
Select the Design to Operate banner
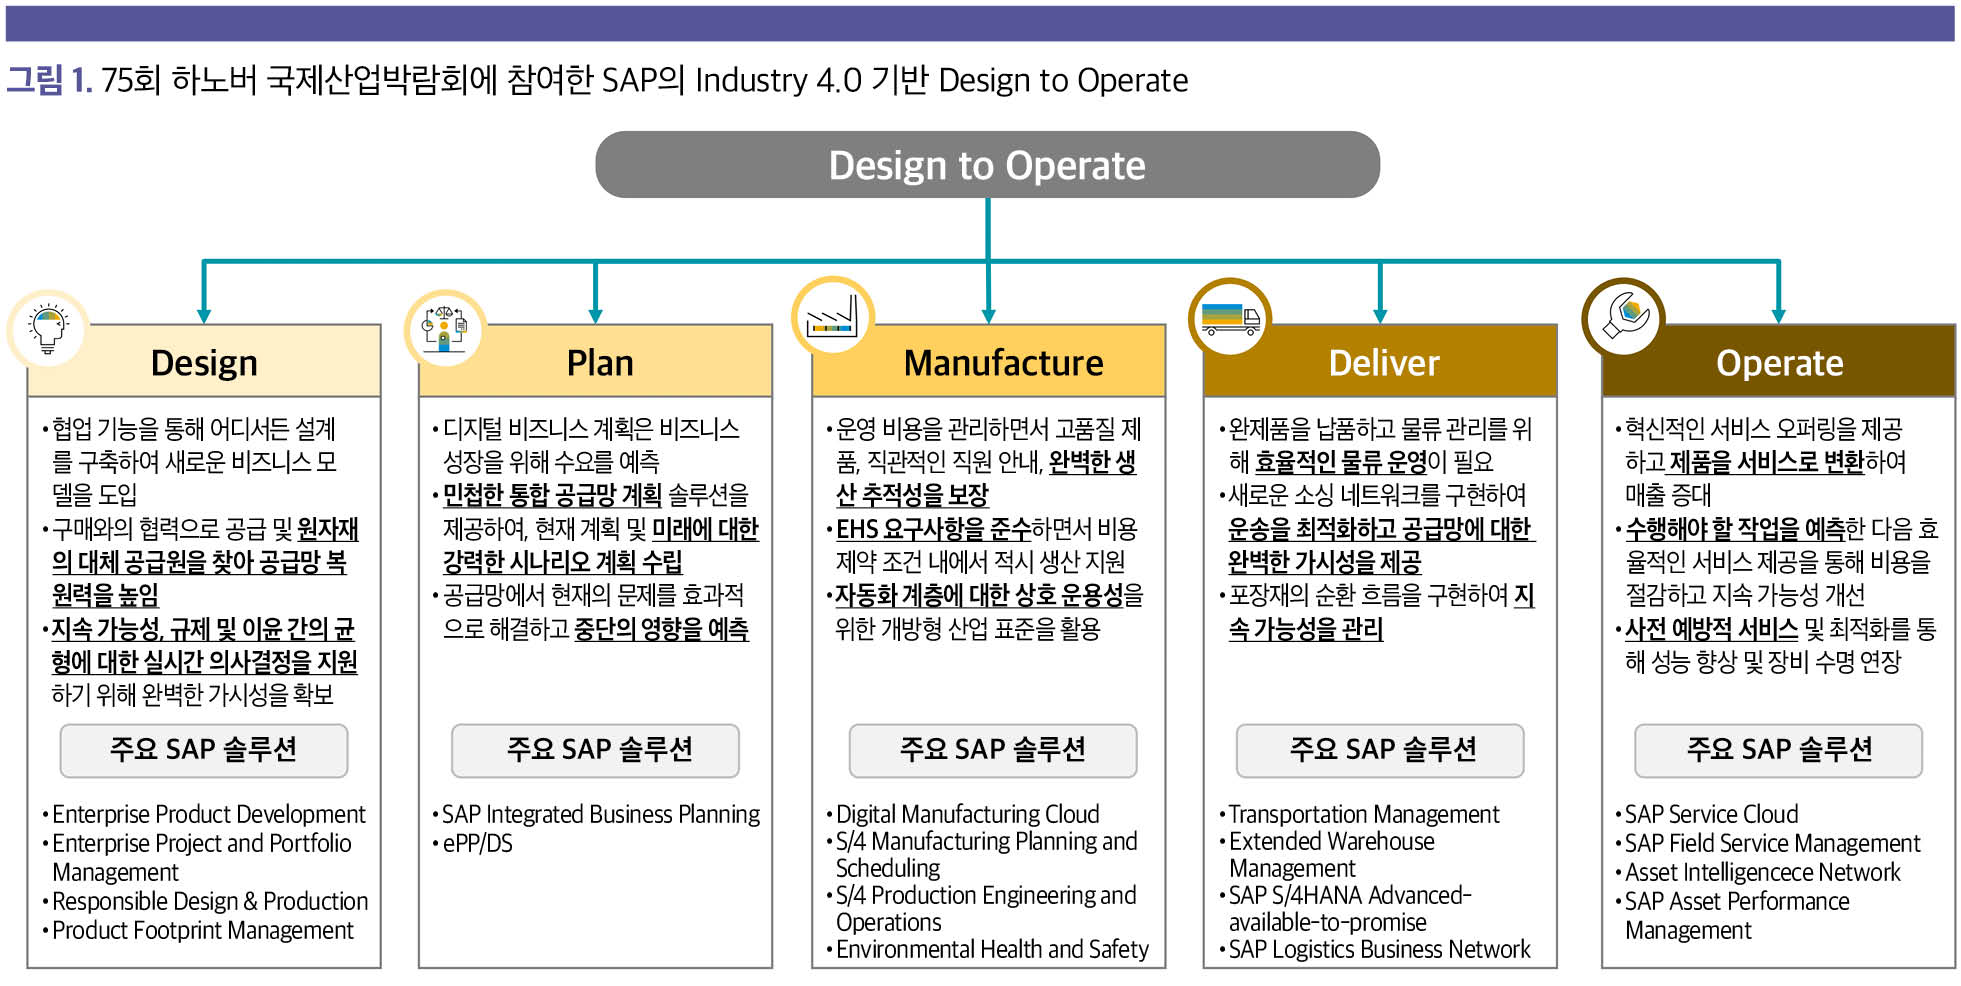(x=987, y=165)
